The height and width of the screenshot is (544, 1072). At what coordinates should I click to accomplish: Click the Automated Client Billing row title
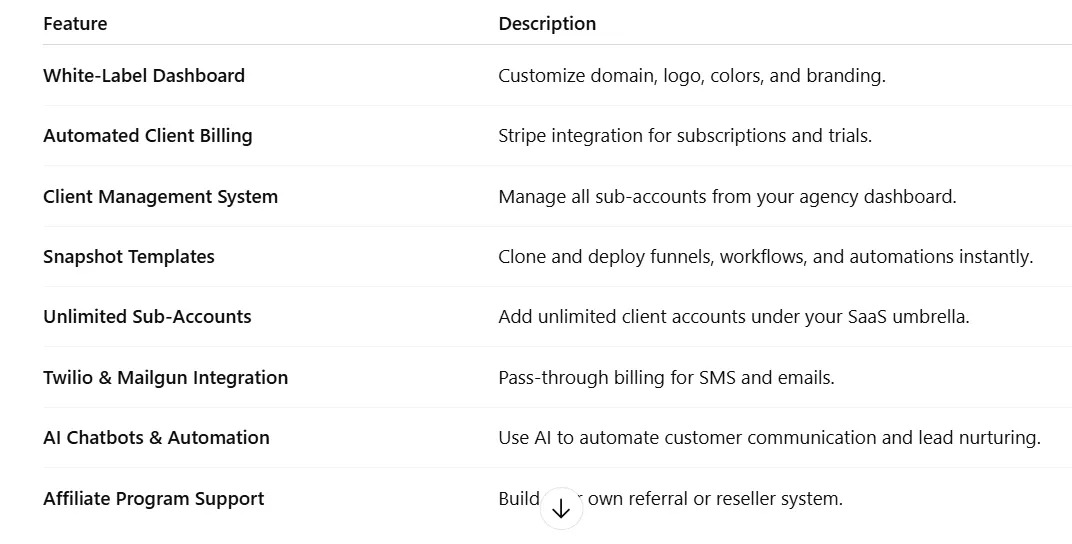(148, 135)
